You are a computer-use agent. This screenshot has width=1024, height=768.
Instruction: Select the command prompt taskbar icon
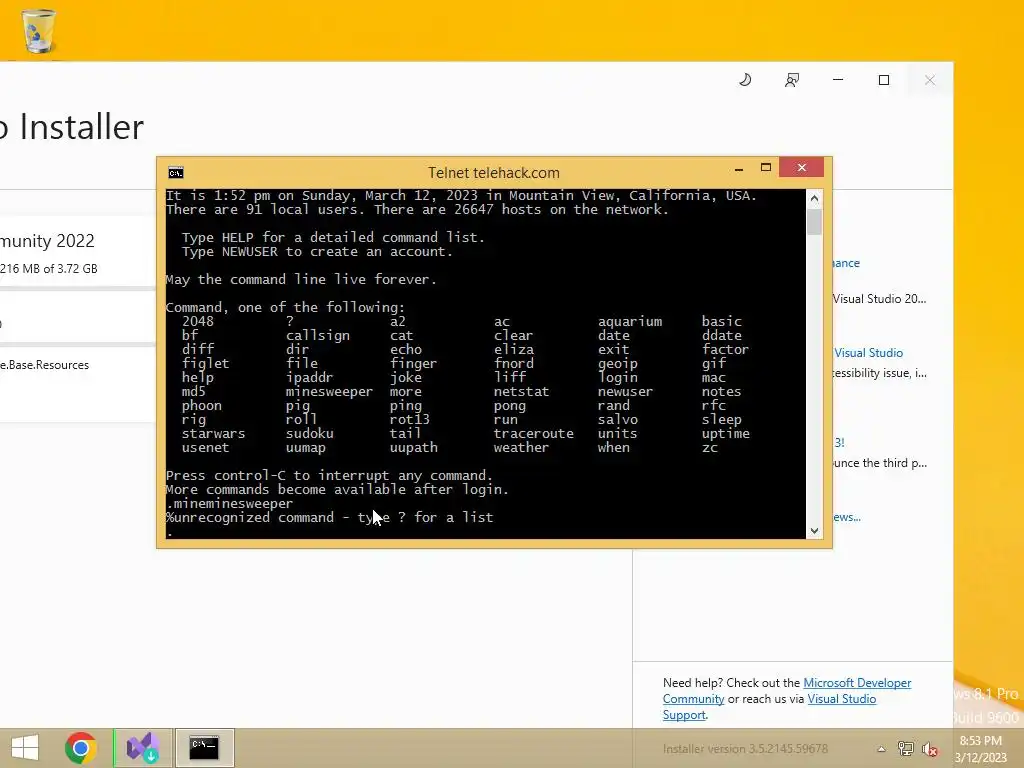[204, 748]
